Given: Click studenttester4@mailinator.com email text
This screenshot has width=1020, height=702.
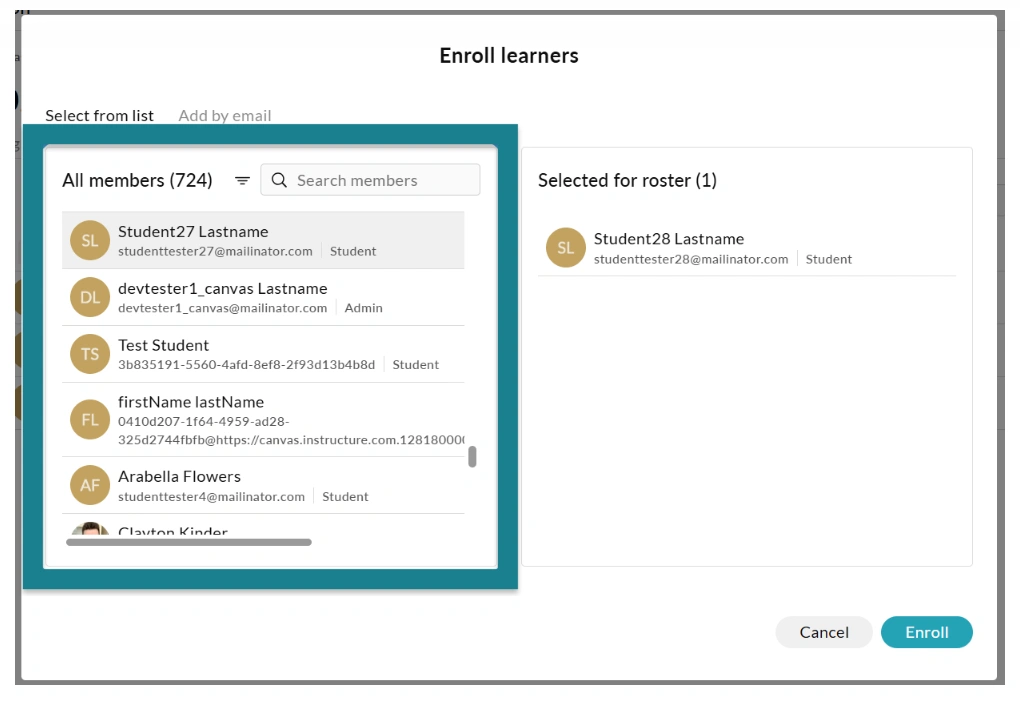Looking at the screenshot, I should coord(211,496).
